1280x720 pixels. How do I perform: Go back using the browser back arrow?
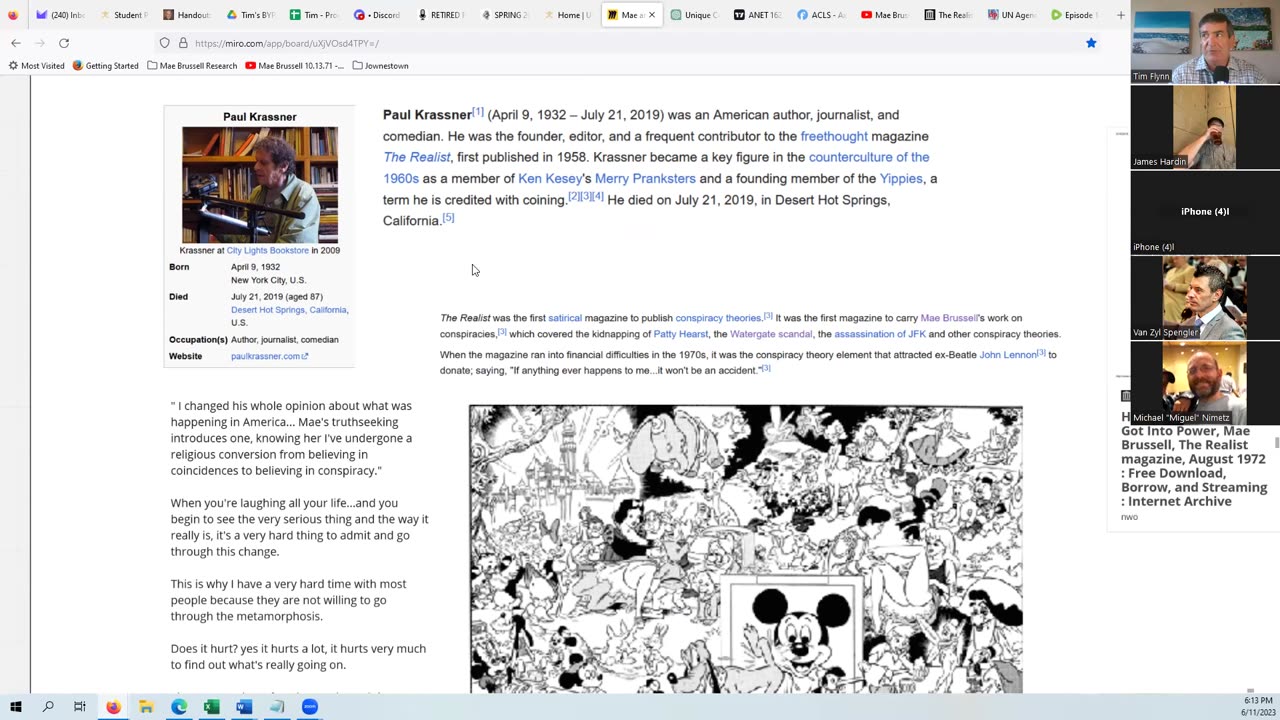[16, 43]
